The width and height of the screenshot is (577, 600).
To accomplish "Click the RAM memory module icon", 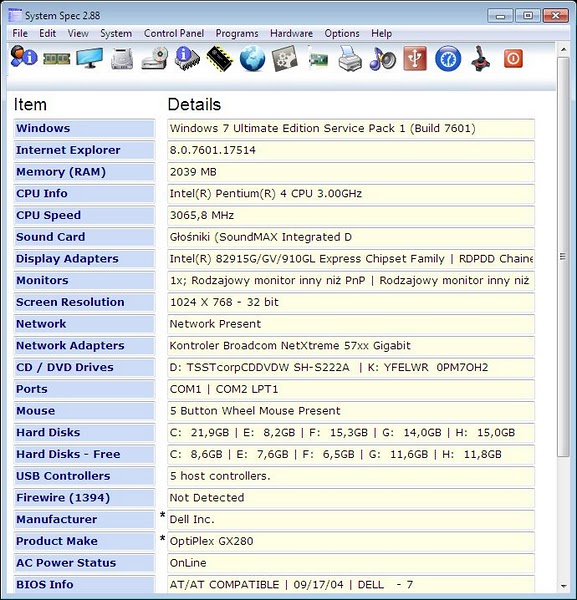I will point(57,59).
